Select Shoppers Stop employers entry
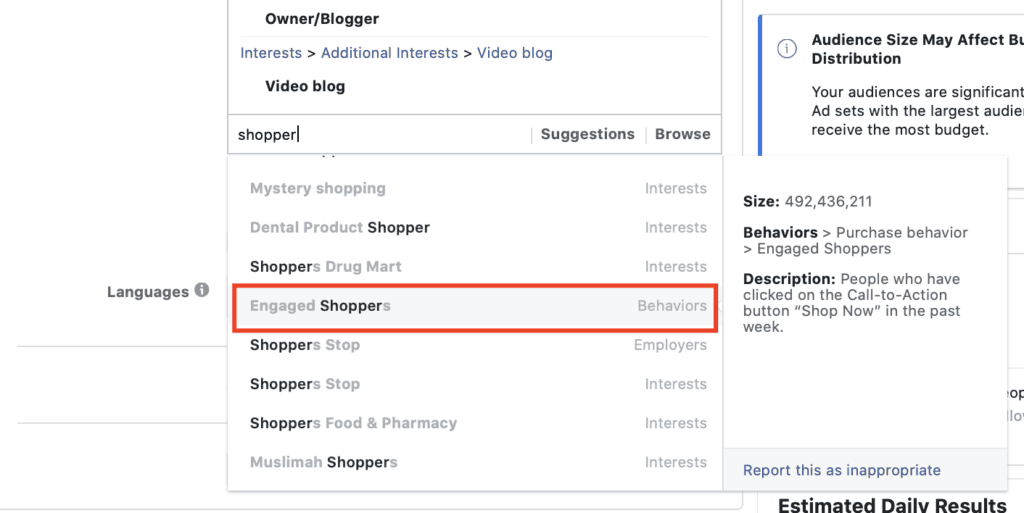Viewport: 1024px width, 513px height. tap(475, 345)
